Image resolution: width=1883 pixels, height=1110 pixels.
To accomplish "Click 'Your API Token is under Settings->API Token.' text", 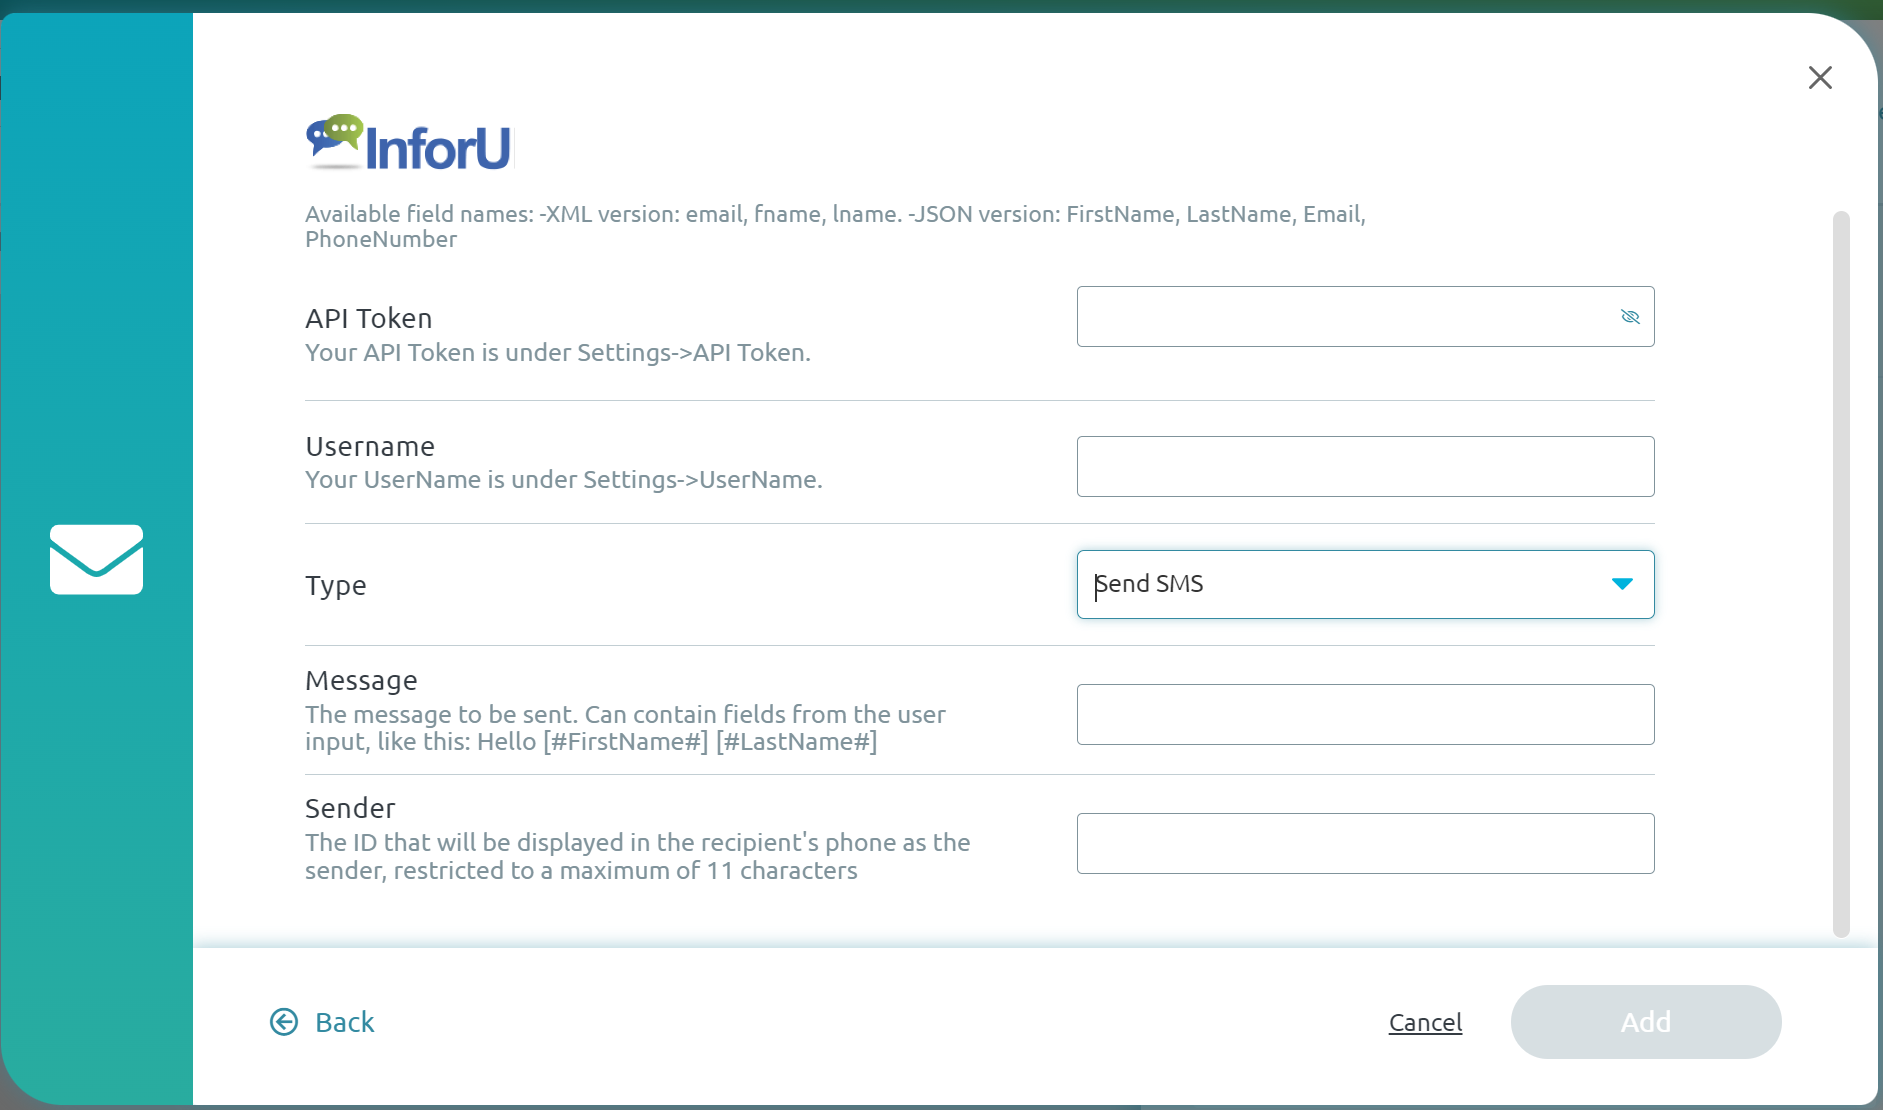I will pyautogui.click(x=558, y=353).
